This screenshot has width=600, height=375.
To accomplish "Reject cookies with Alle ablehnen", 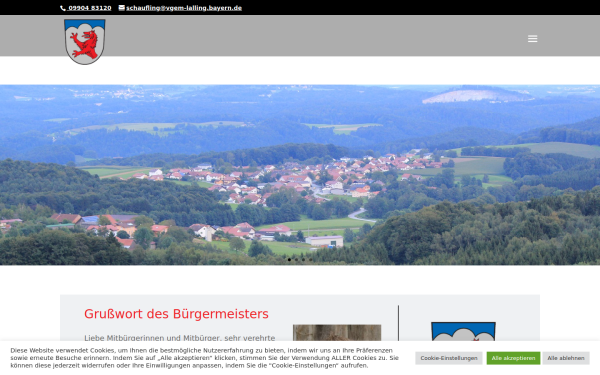I will [566, 358].
